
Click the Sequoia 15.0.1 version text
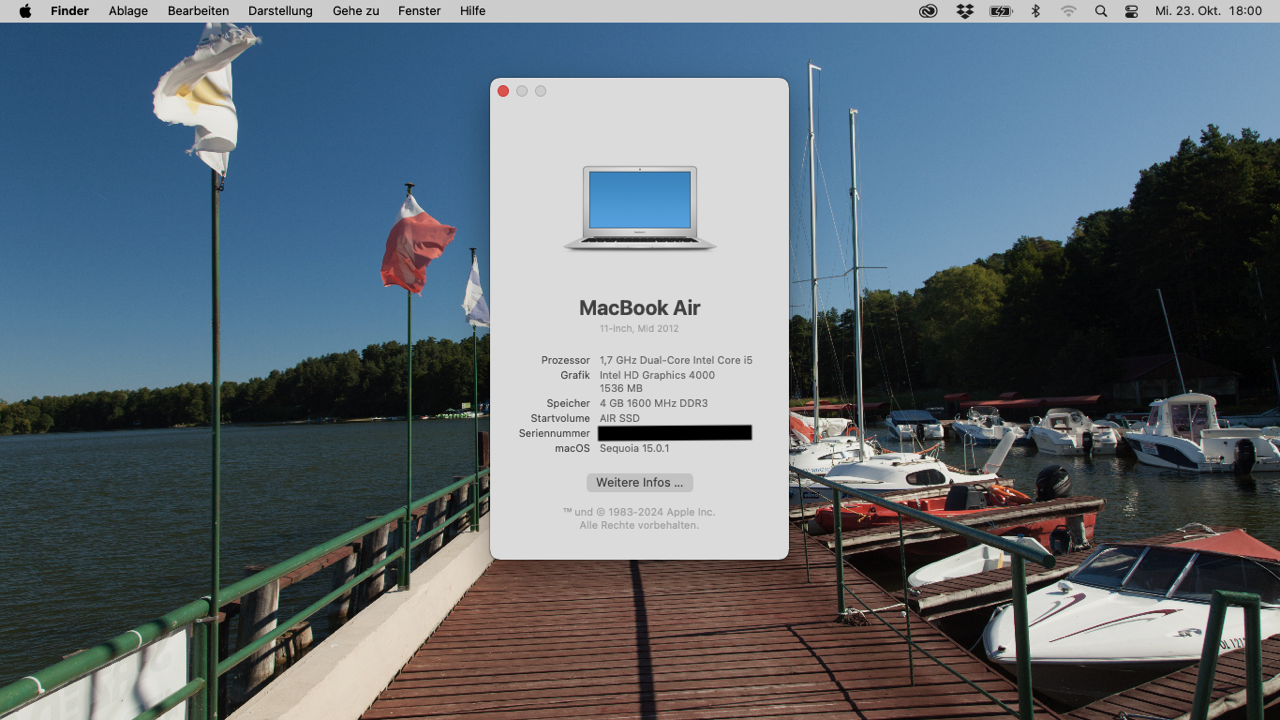pos(635,449)
